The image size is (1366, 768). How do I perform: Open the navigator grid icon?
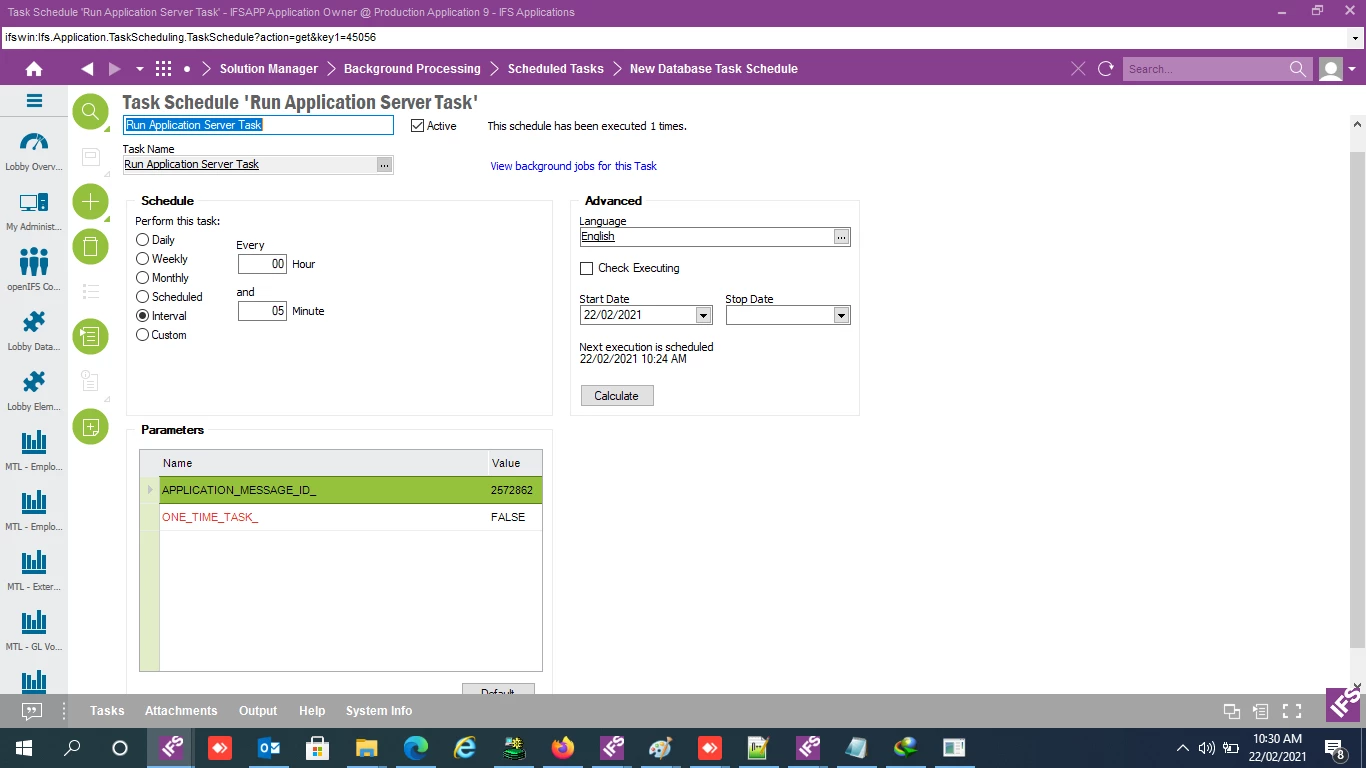pos(164,69)
